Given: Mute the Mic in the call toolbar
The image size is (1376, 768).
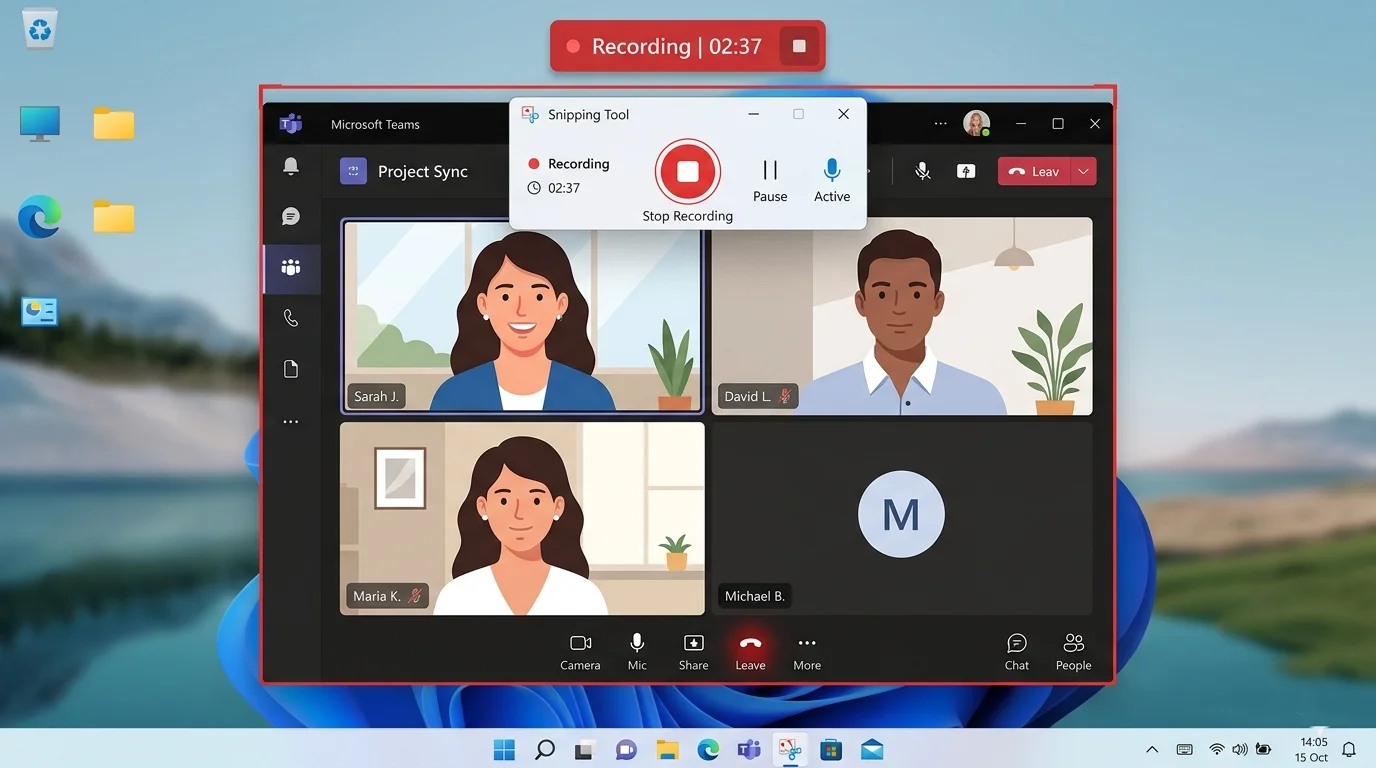Looking at the screenshot, I should pos(636,644).
